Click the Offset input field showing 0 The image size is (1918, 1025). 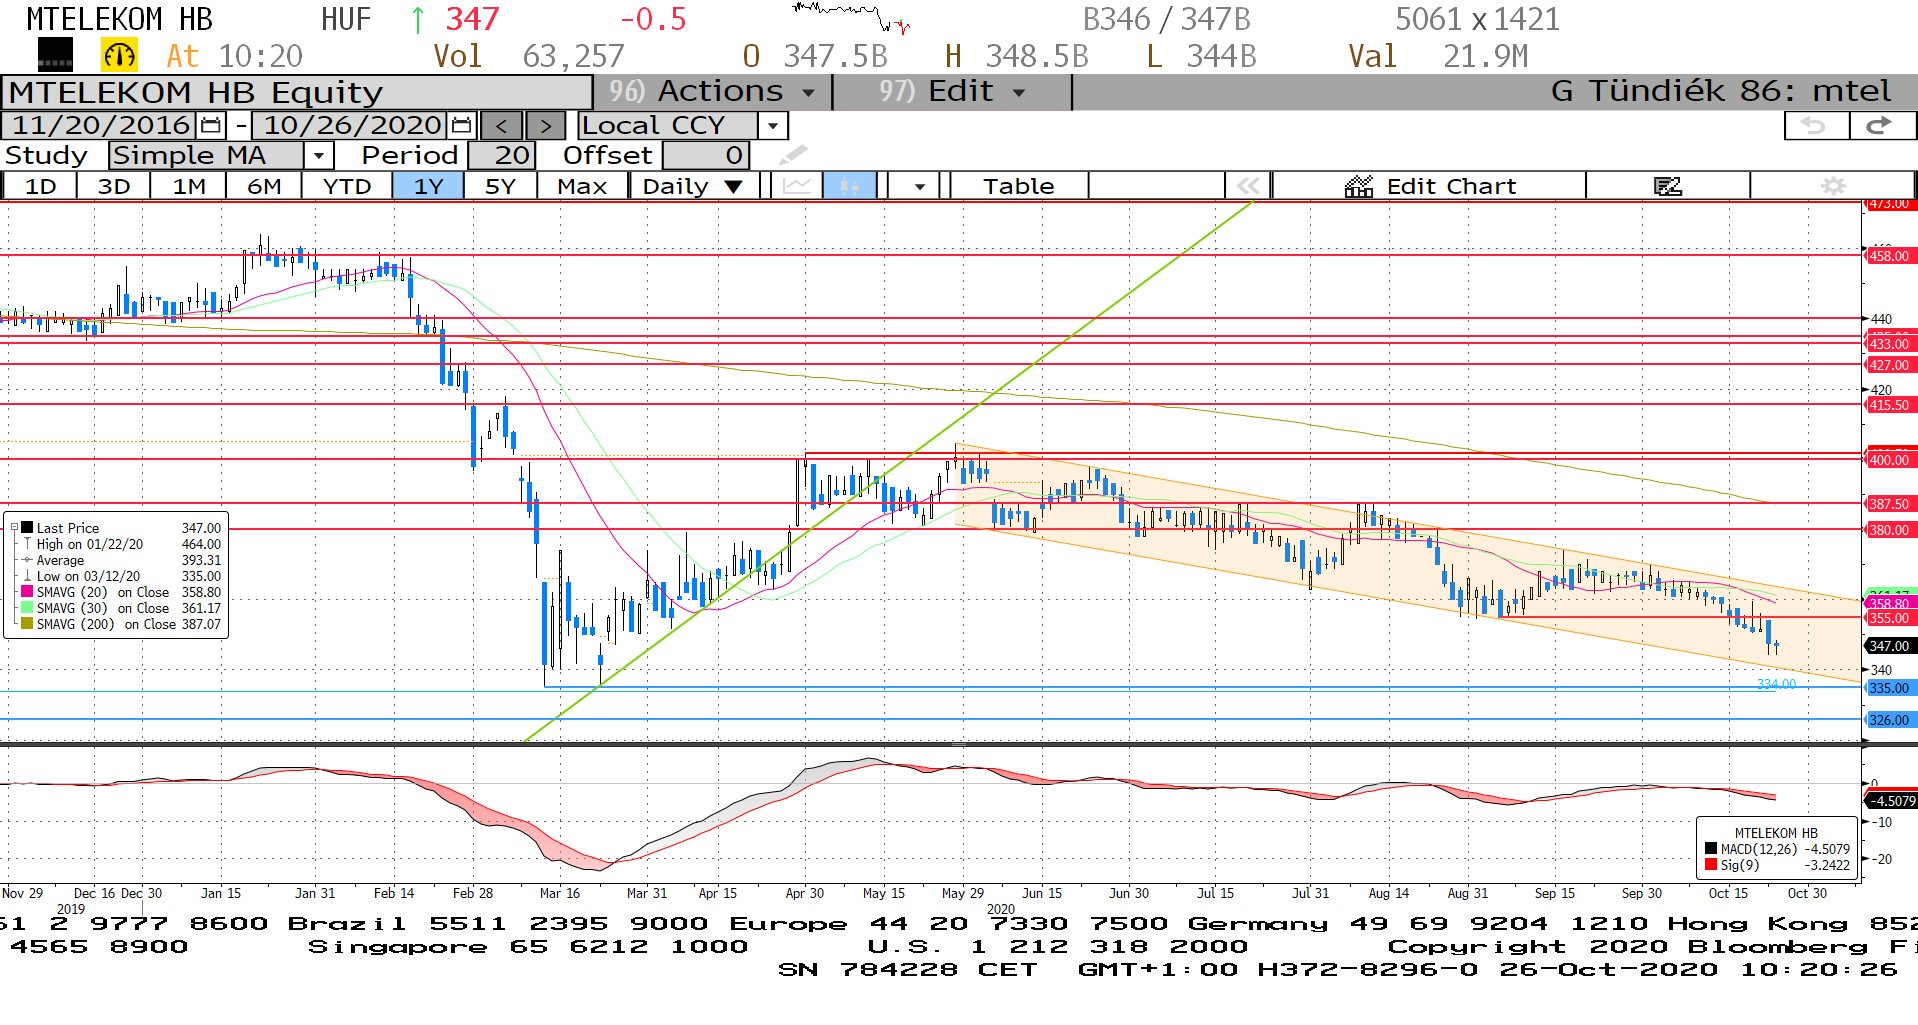[x=706, y=155]
